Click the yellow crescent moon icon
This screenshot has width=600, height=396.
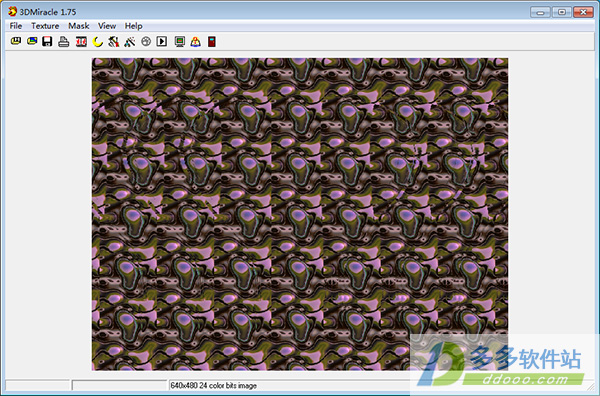[x=98, y=41]
